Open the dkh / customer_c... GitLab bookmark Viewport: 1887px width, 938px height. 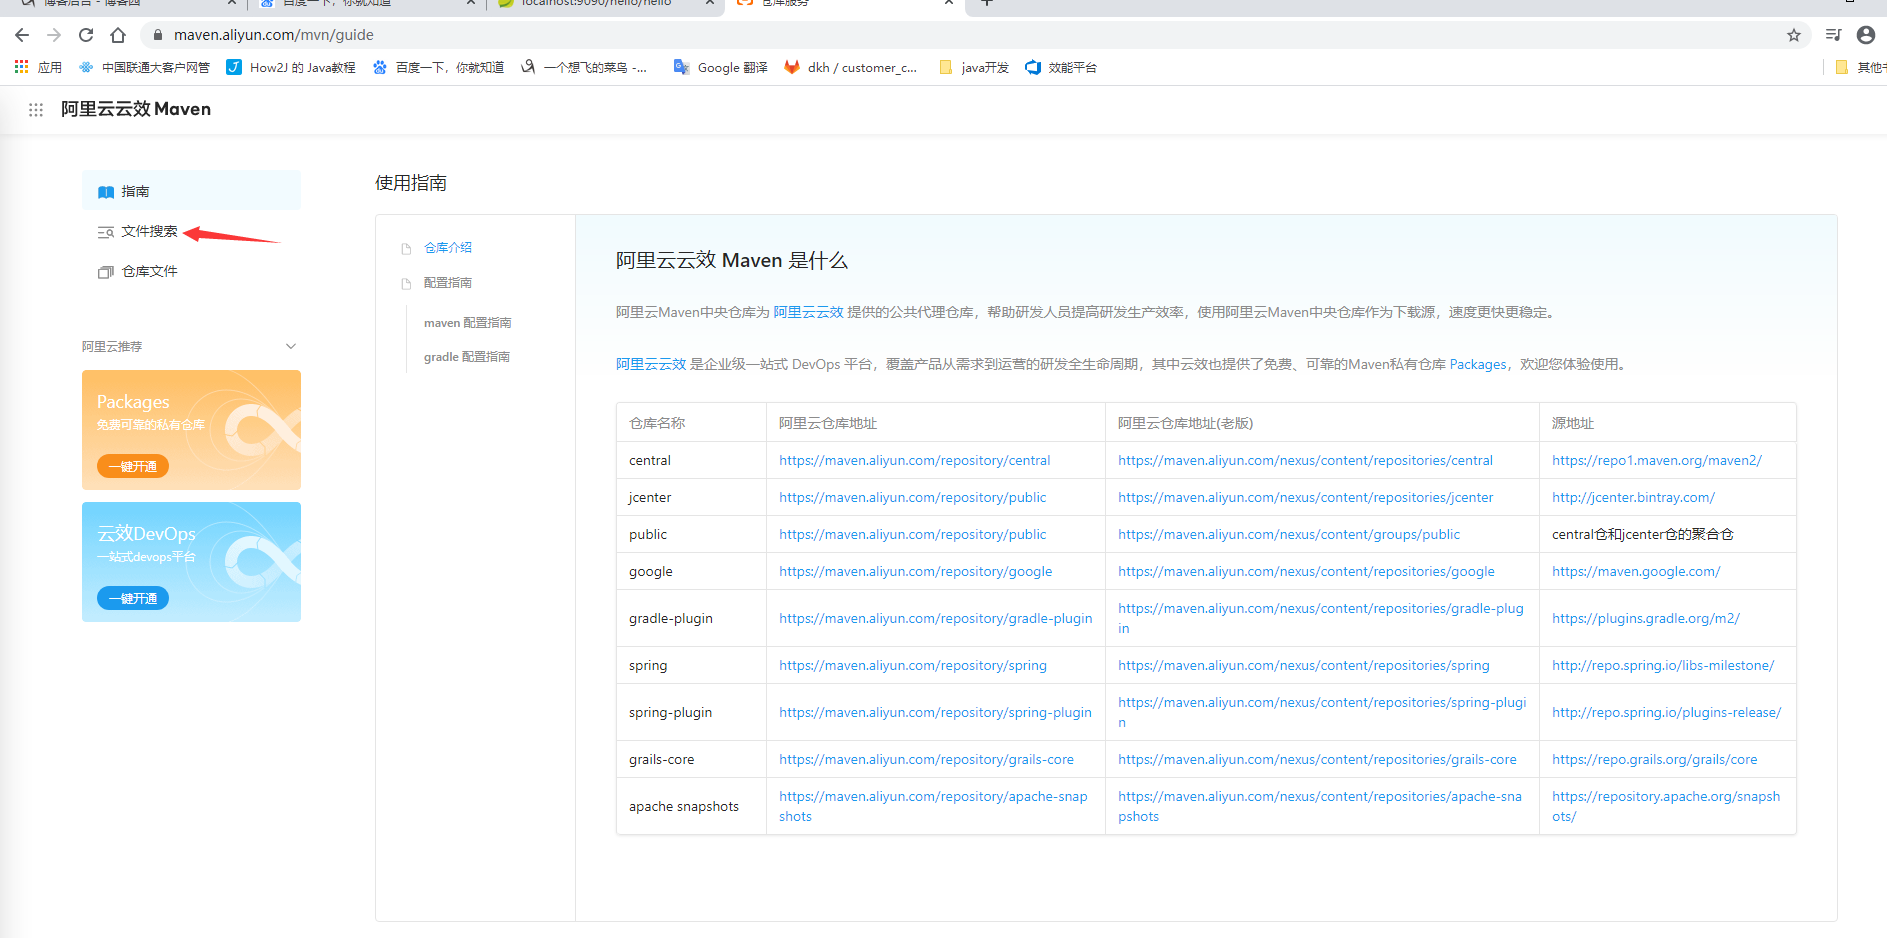click(851, 67)
